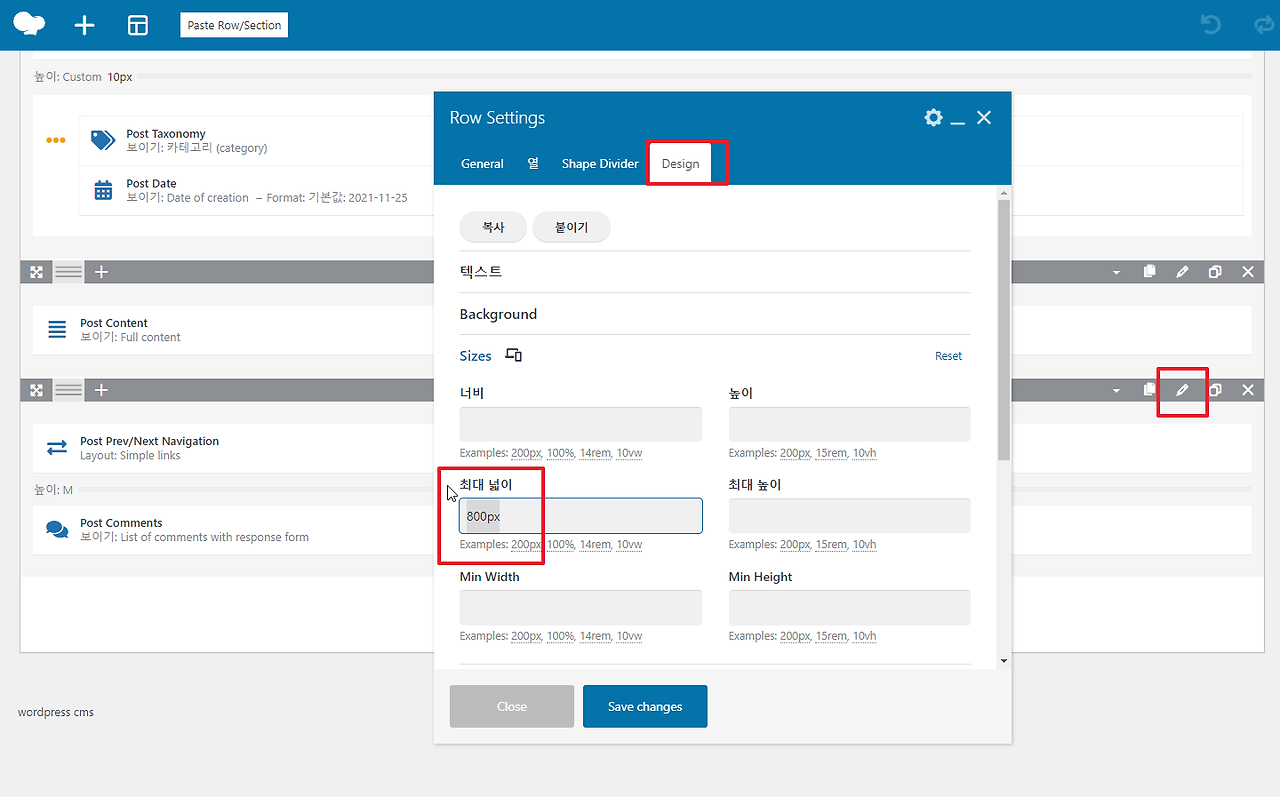Click move handle on the Post Prev/Next Navigation row
The height and width of the screenshot is (797, 1280).
tap(36, 390)
